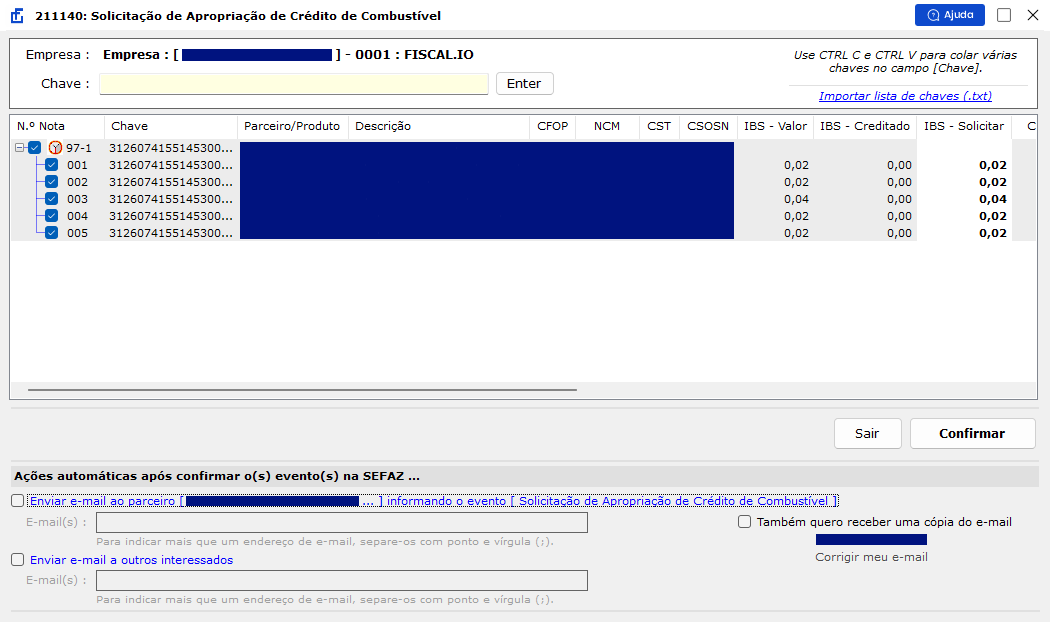Sort by IBS - Solicitar column header
The height and width of the screenshot is (622, 1050).
[x=964, y=126]
